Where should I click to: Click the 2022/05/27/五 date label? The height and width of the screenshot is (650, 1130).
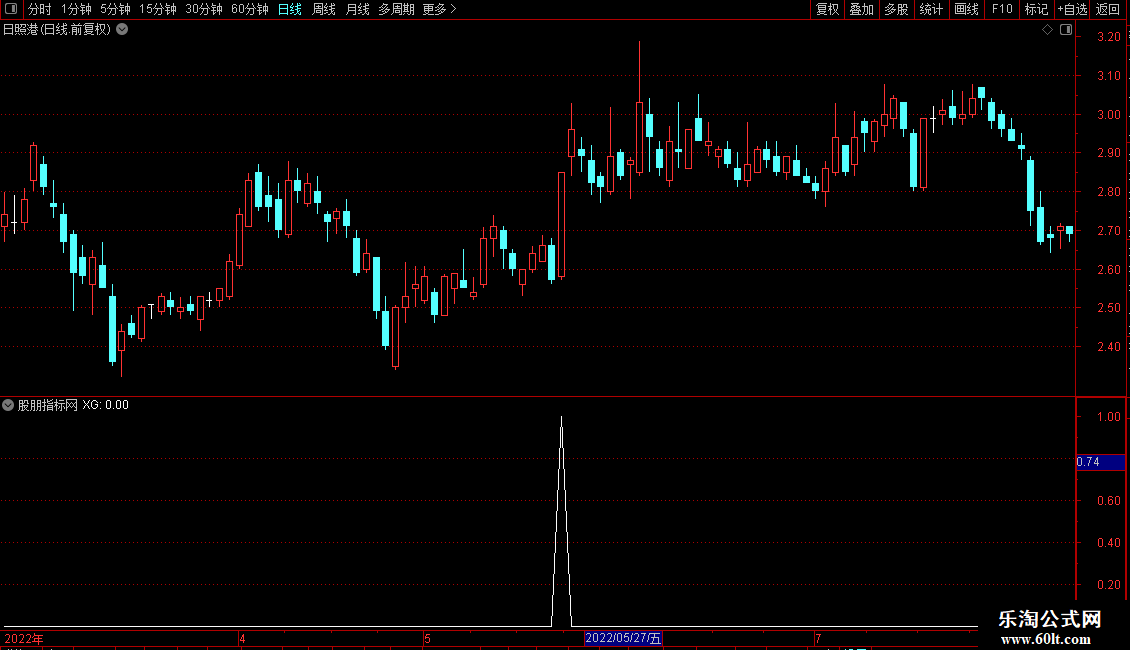(x=623, y=638)
